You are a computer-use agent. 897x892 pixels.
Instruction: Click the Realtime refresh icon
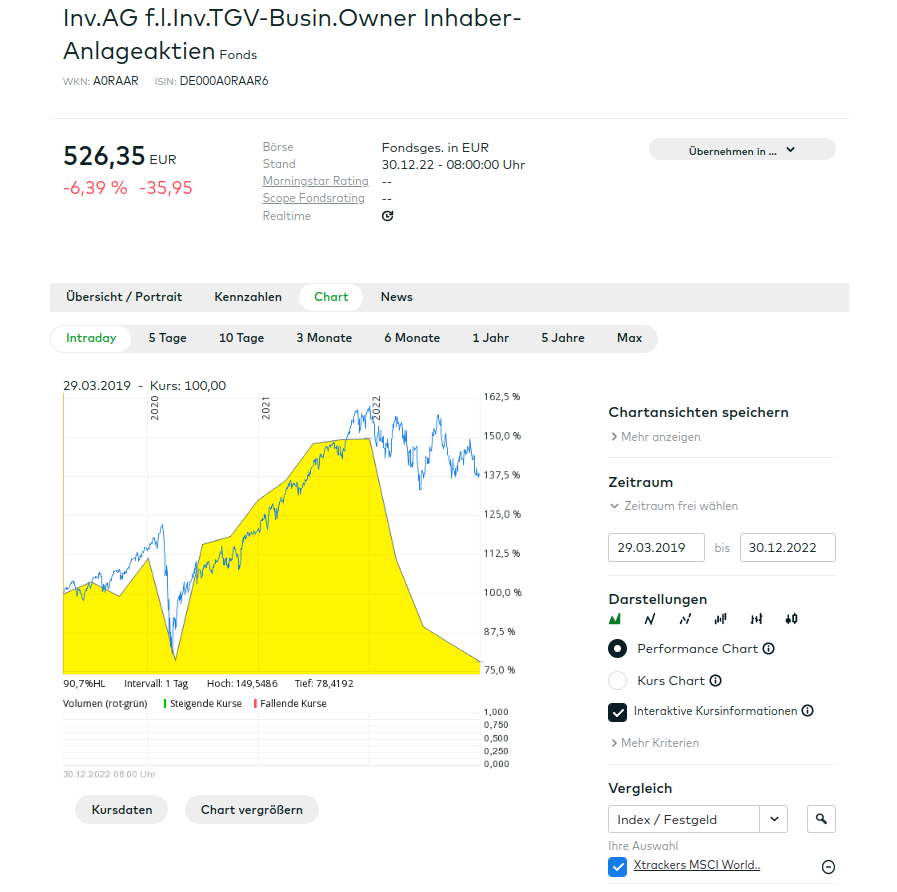388,216
